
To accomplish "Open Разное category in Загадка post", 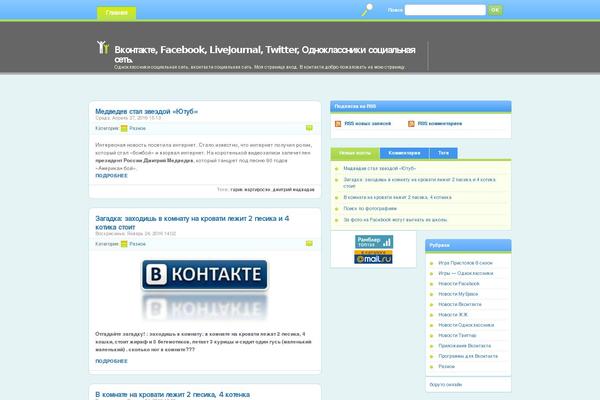I will point(137,244).
